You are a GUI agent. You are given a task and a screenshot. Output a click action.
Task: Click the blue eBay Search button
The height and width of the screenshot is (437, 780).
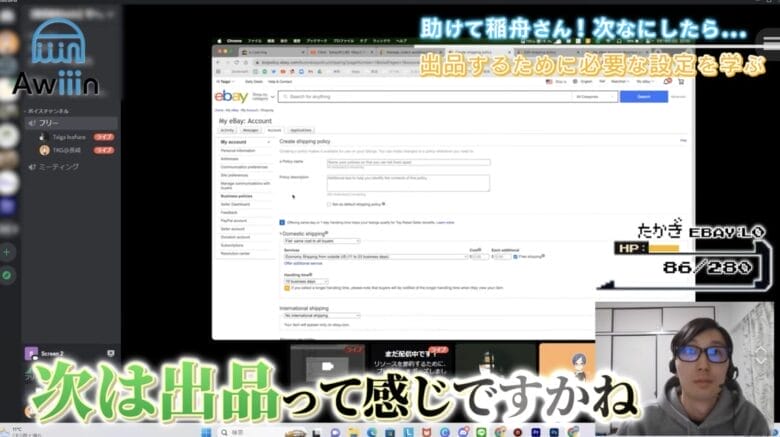point(644,97)
